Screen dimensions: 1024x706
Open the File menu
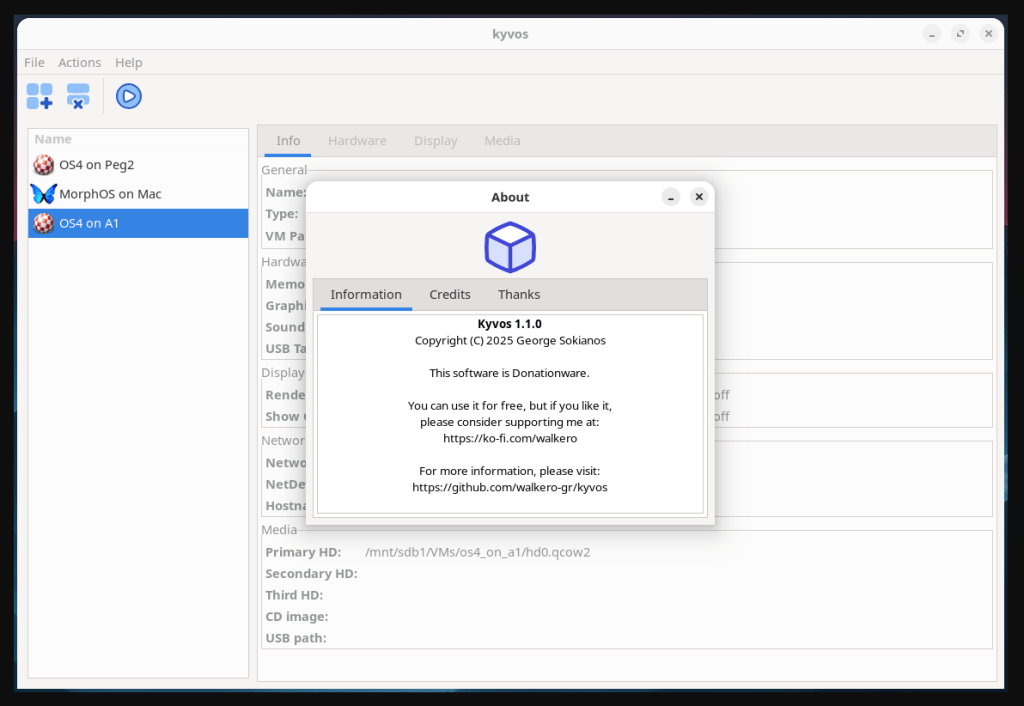34,62
